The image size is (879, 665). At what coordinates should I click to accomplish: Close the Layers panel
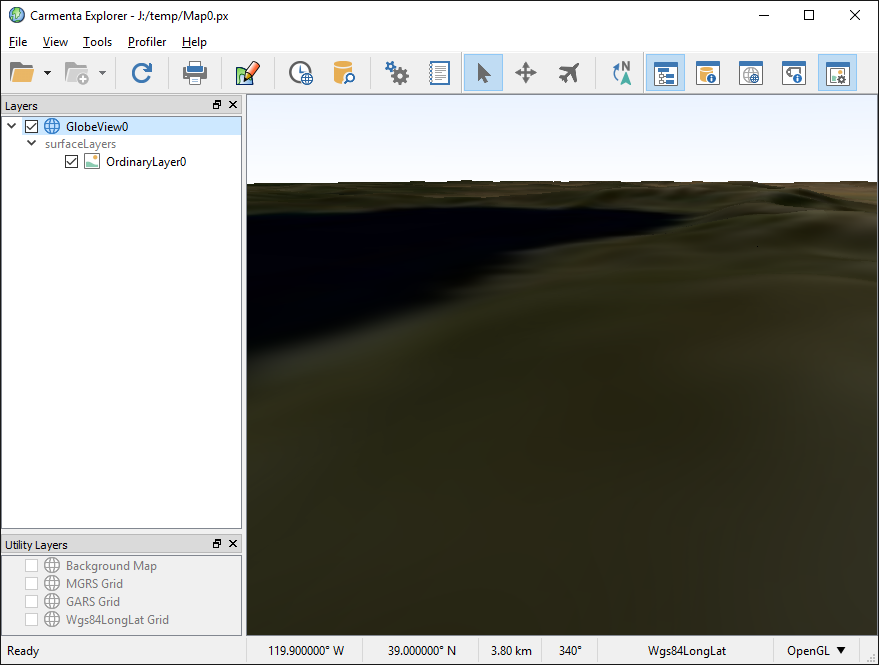pos(233,105)
